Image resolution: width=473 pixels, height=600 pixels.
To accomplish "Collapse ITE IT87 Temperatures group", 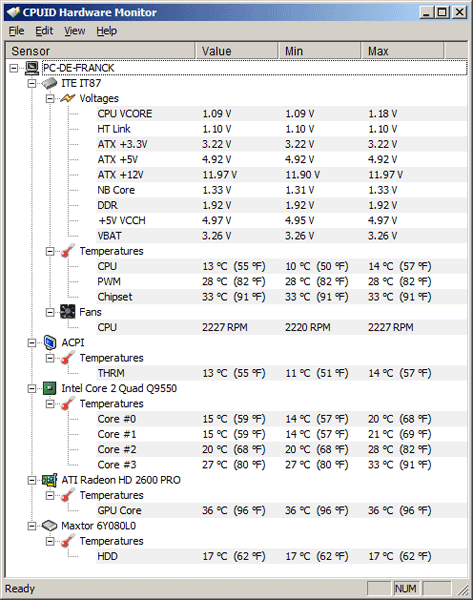I will pyautogui.click(x=50, y=251).
